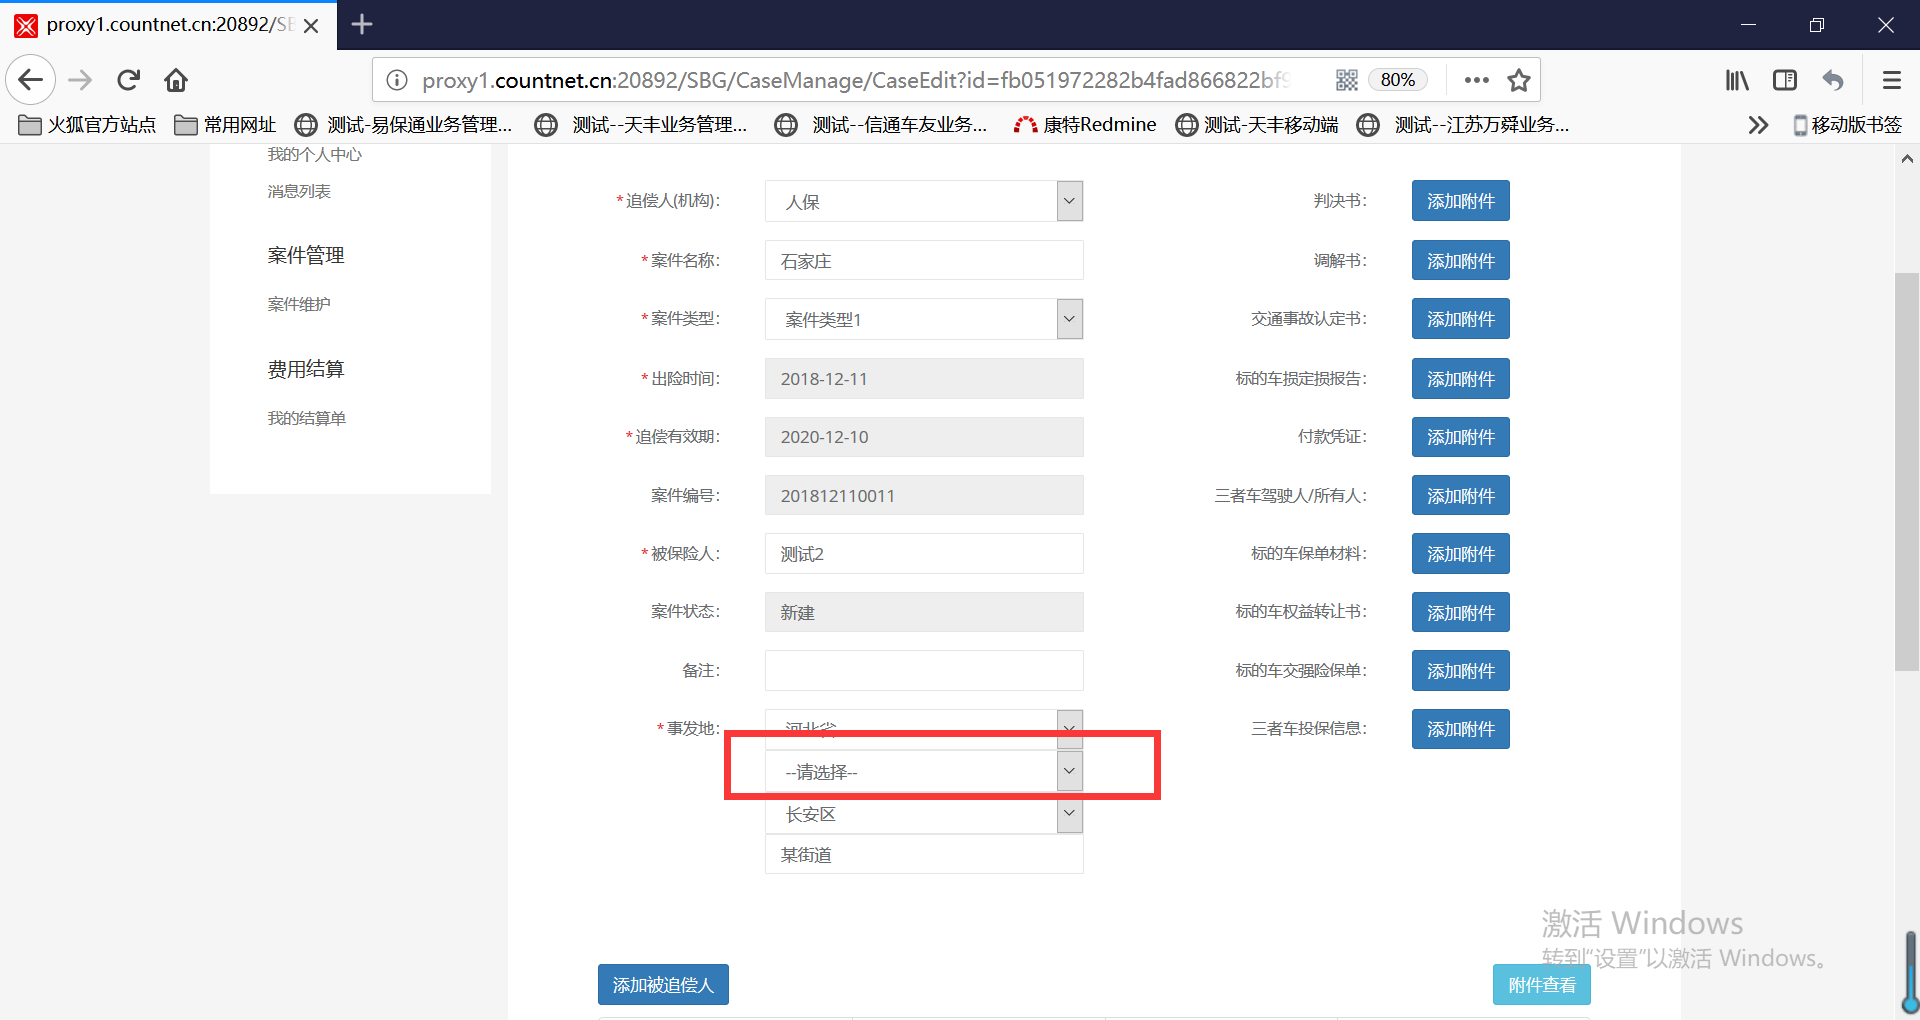Add attachment for 付款凭证
This screenshot has height=1020, width=1920.
[1460, 437]
